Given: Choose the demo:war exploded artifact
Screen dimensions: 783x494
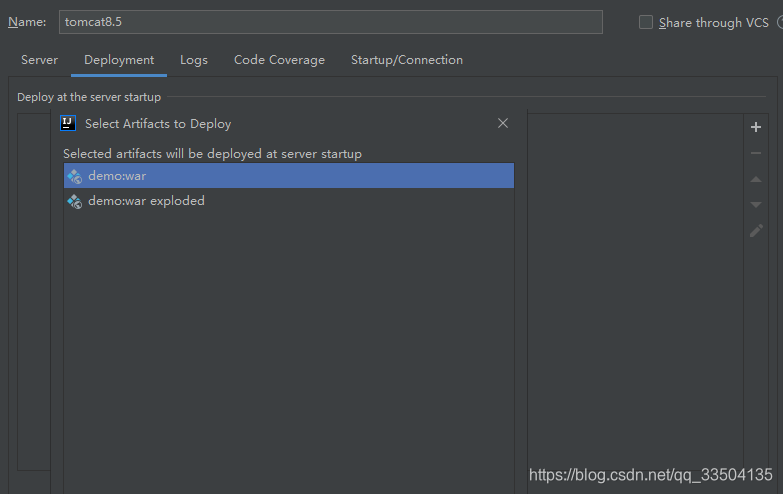Looking at the screenshot, I should 289,201.
